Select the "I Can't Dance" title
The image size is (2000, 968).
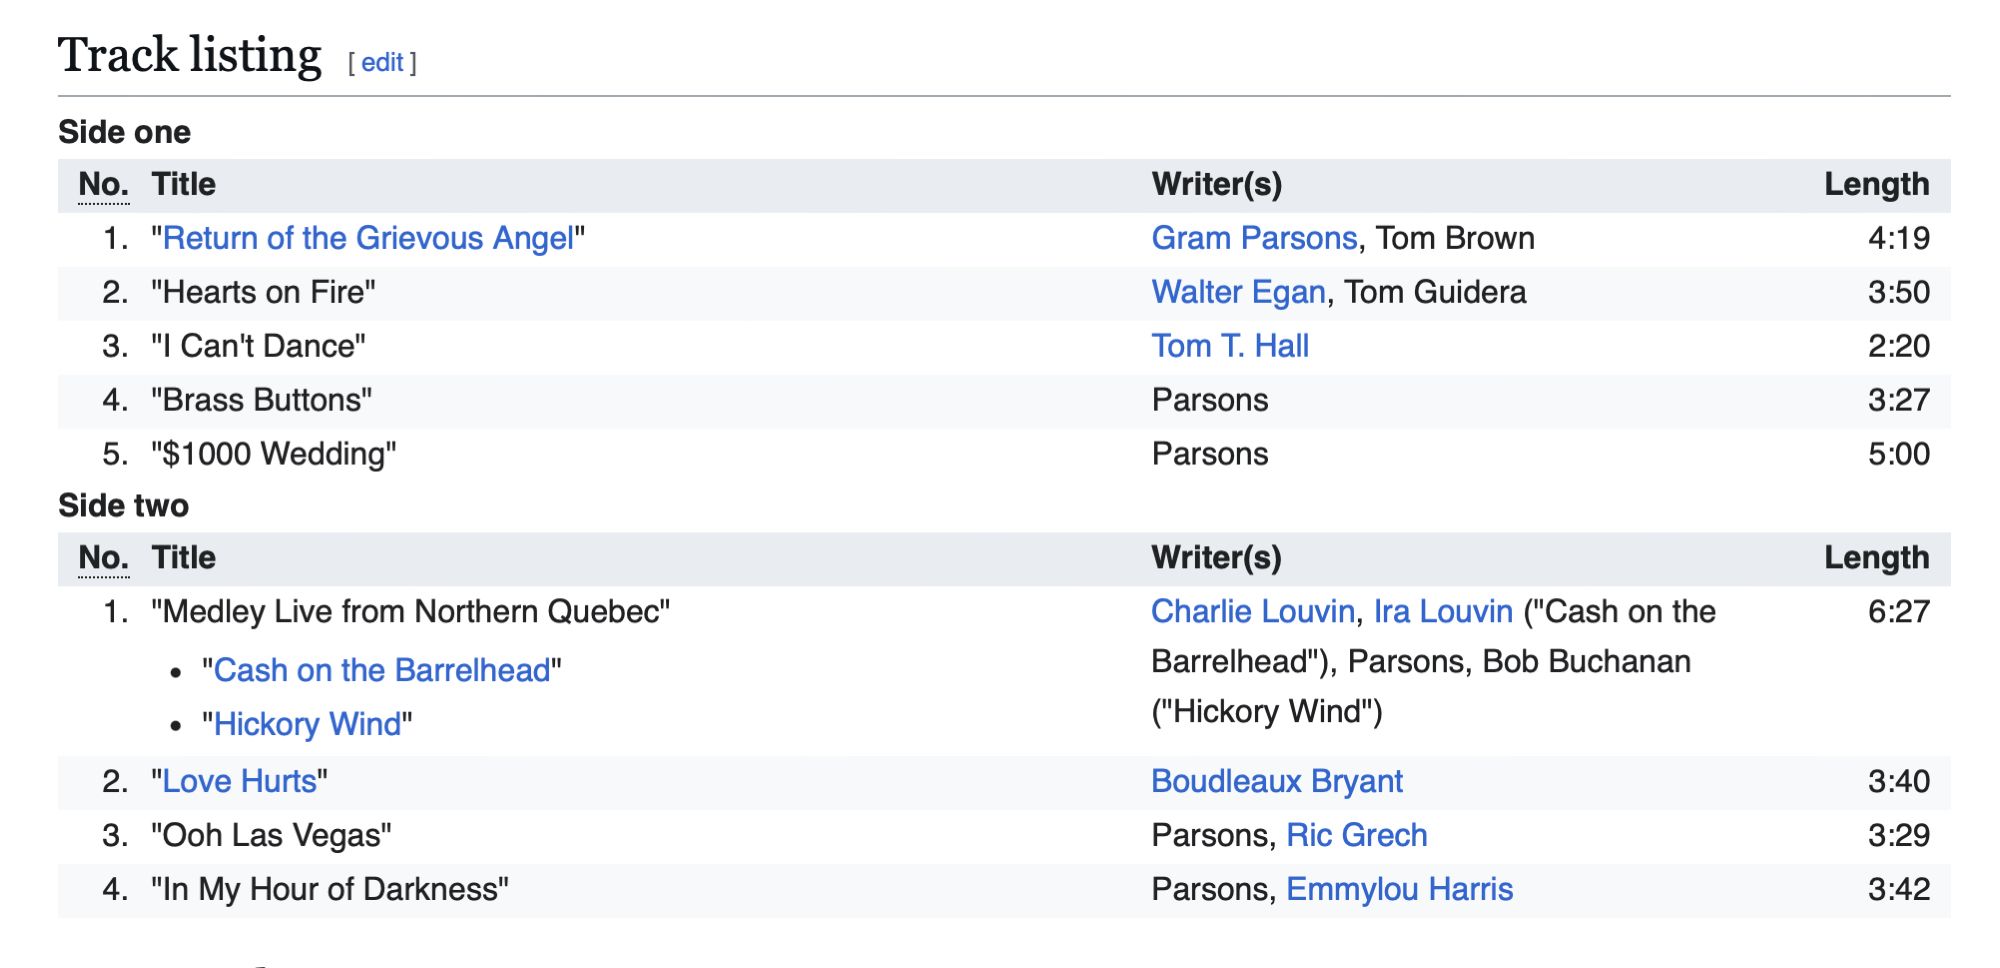pyautogui.click(x=258, y=346)
